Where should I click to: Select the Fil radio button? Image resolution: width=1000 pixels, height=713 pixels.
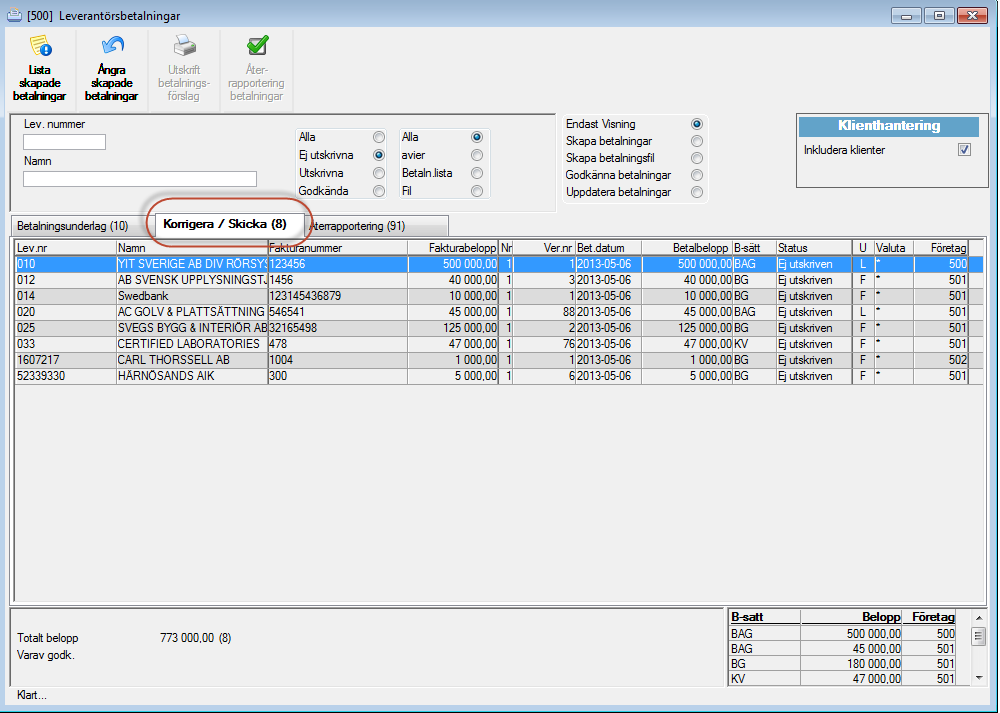click(x=476, y=191)
